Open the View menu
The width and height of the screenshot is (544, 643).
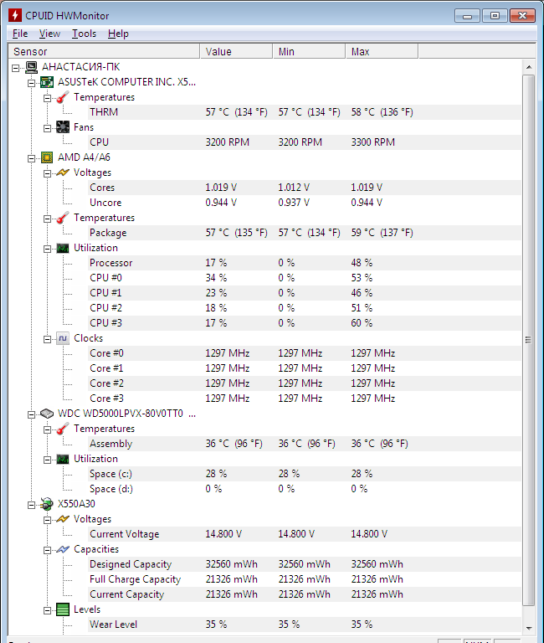(x=50, y=34)
